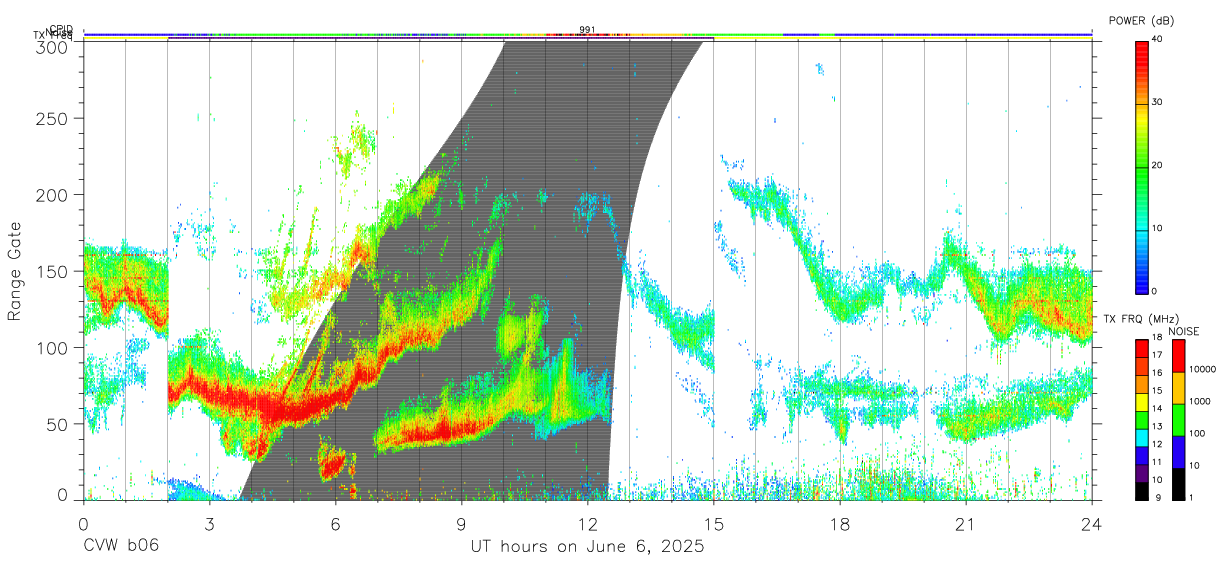Screen dimensions: 1228x567
Task: Click the "POWER (dB)" colorbar title
Action: [x=1143, y=20]
